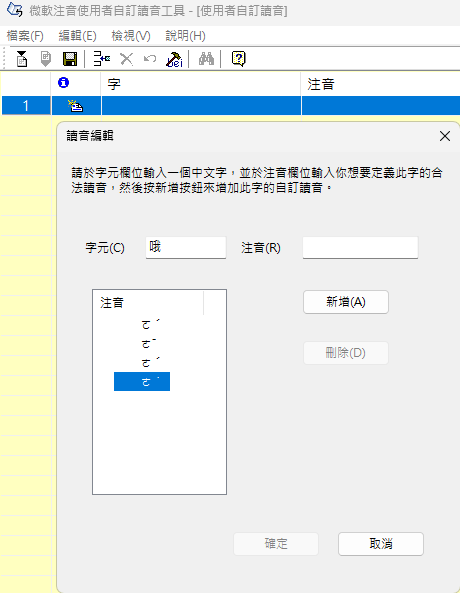Click the 刪除(D) button
Viewport: 460px width, 593px height.
(346, 353)
